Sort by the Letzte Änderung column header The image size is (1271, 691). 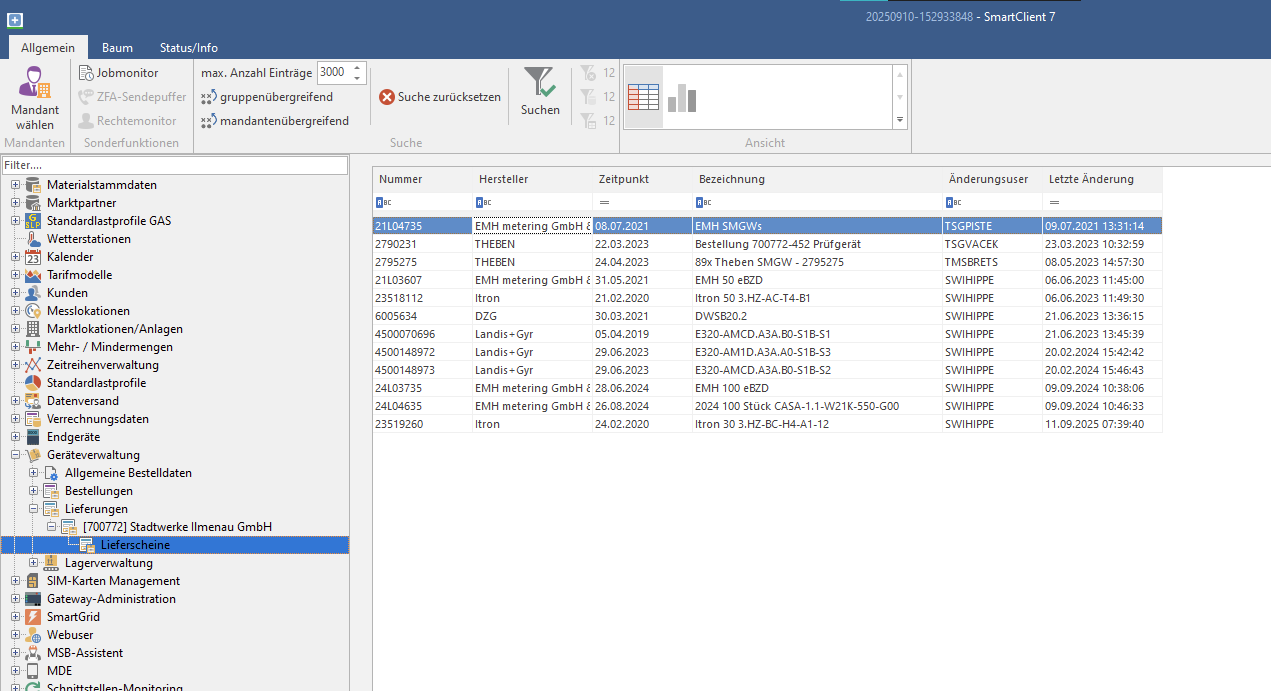click(x=1091, y=179)
